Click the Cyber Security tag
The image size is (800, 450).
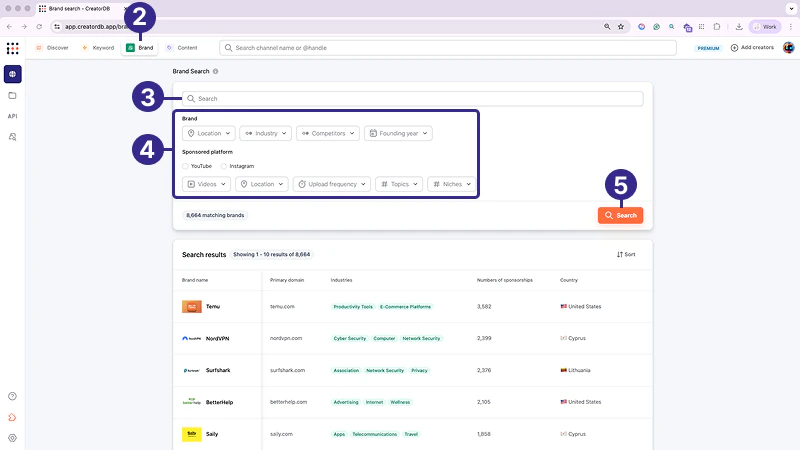[349, 338]
